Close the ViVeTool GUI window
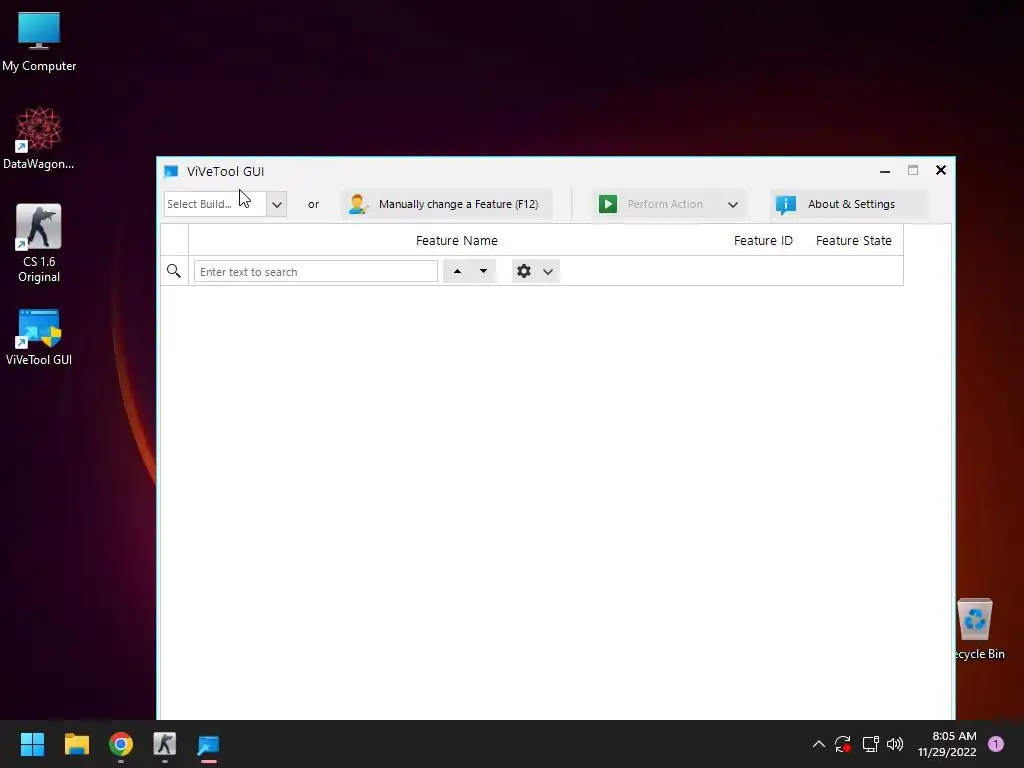Screen dimensions: 1024x768 [941, 170]
